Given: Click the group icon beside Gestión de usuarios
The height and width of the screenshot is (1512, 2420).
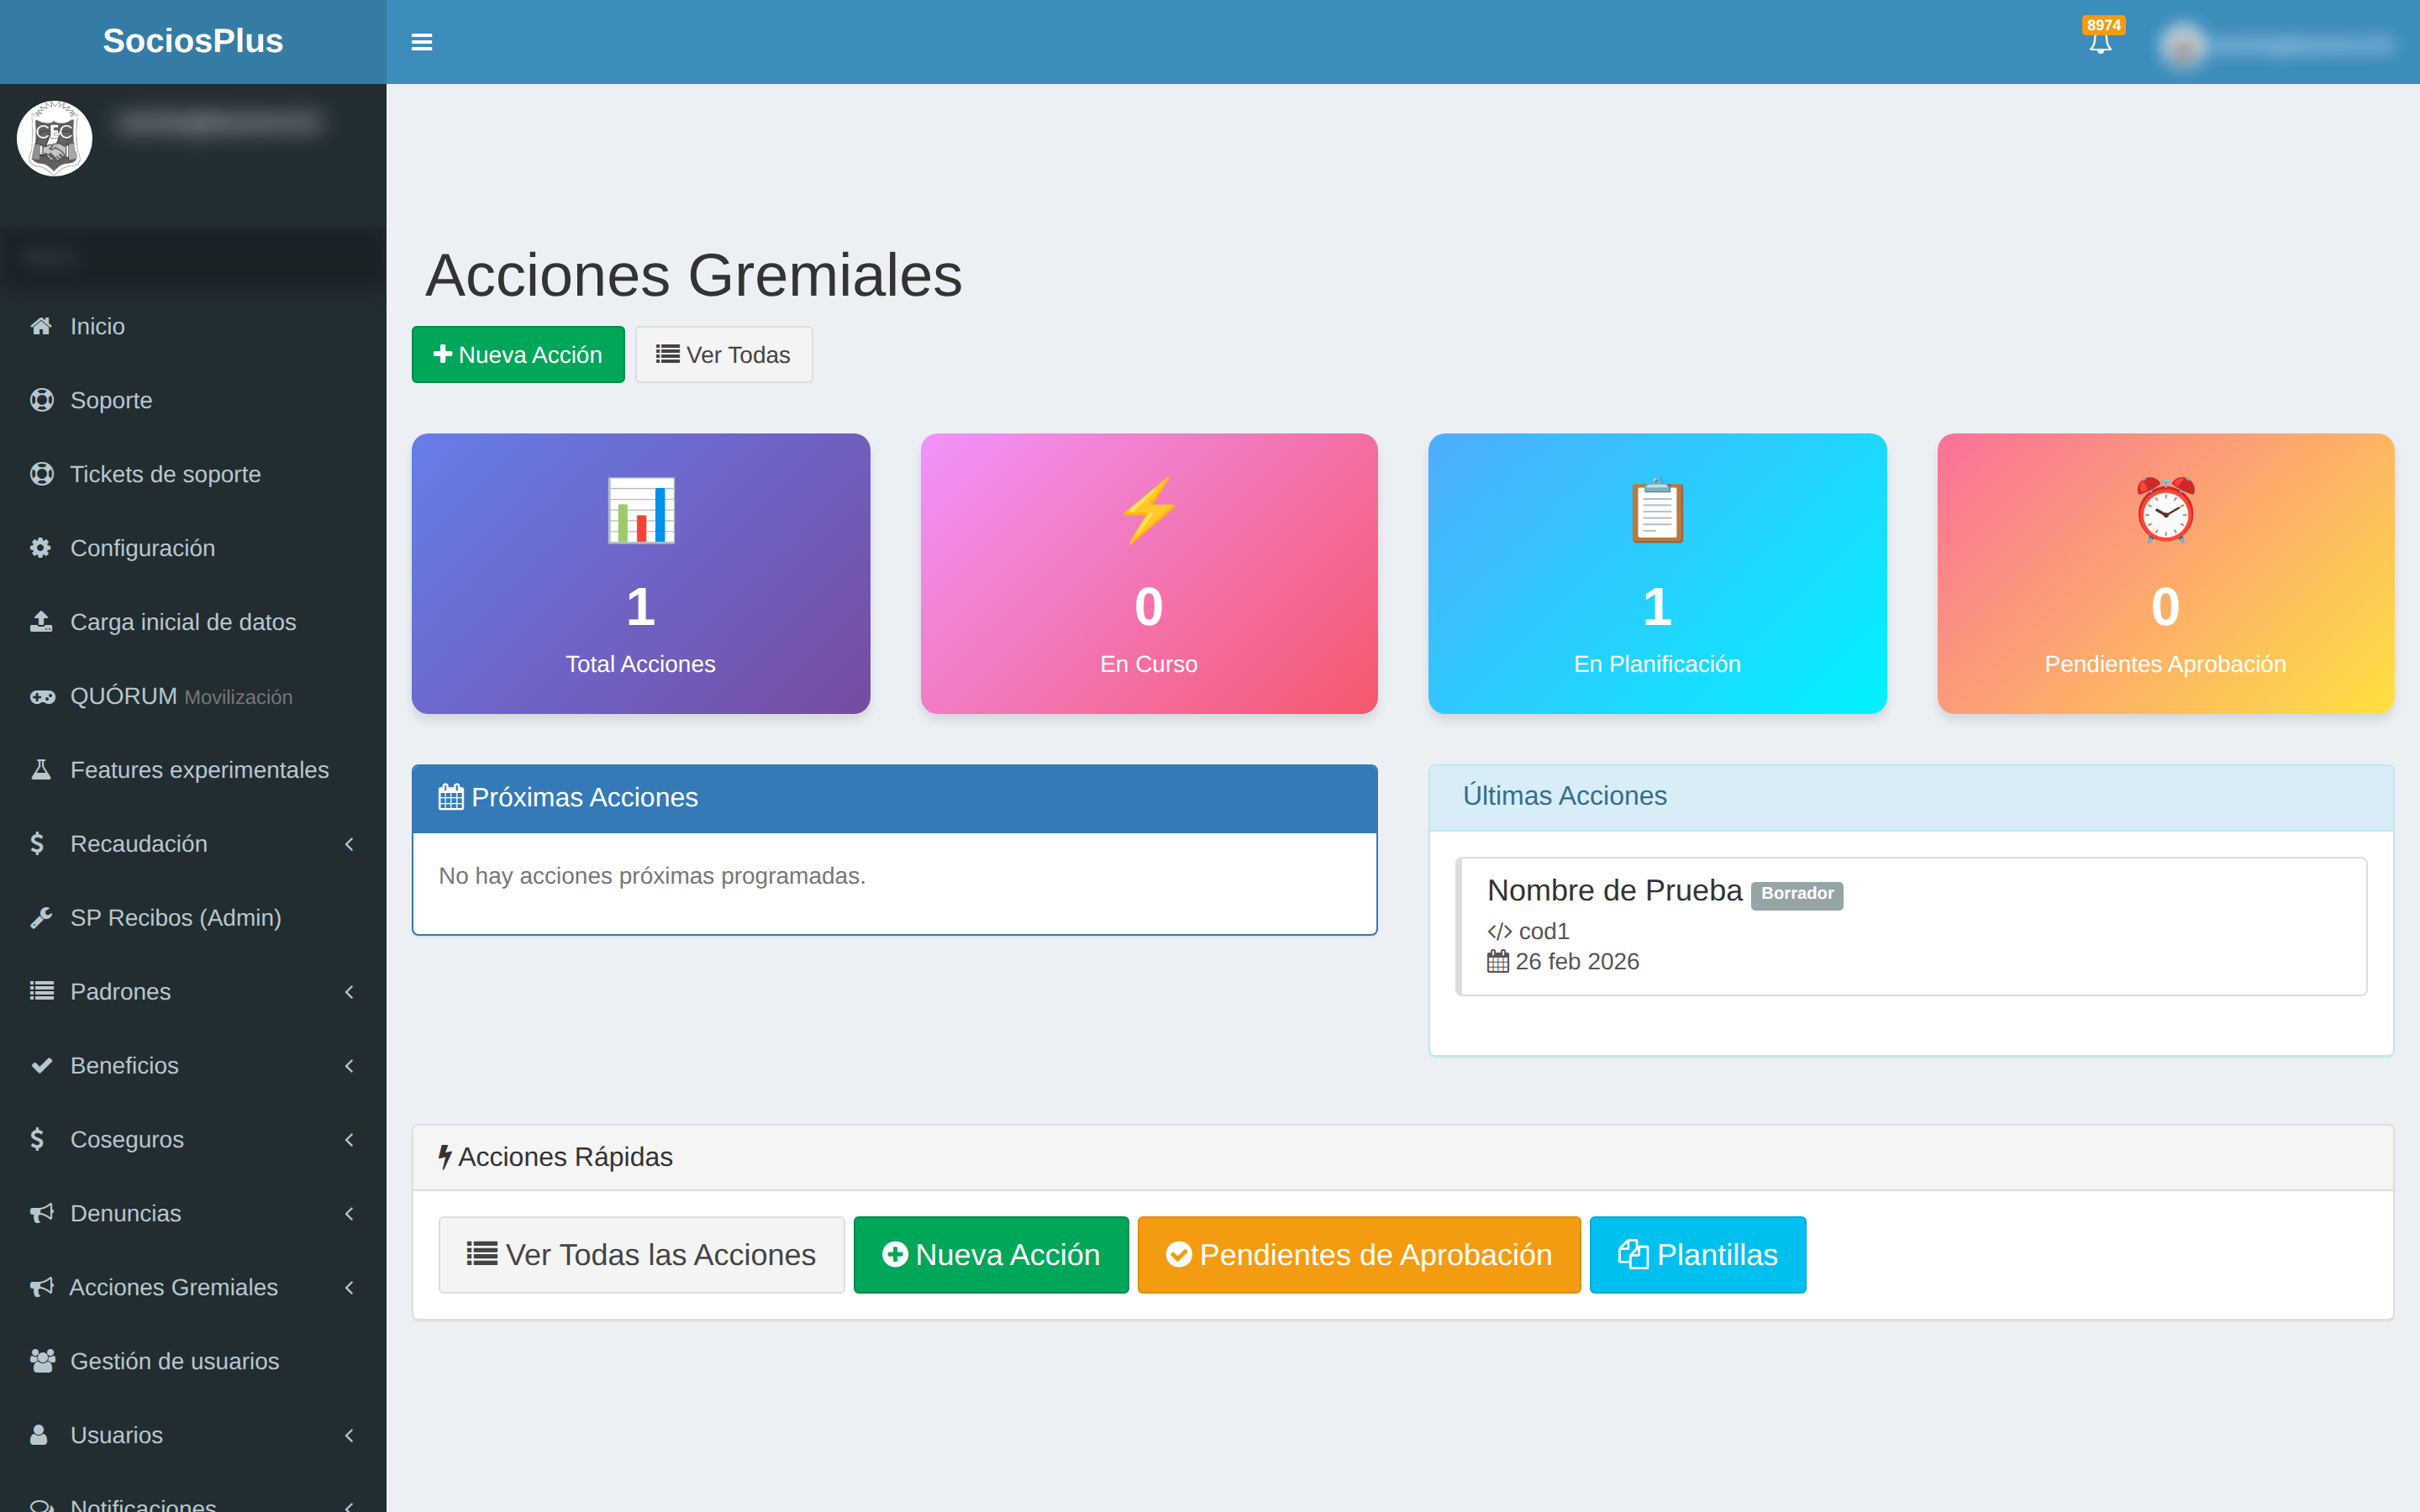Looking at the screenshot, I should pyautogui.click(x=41, y=1361).
